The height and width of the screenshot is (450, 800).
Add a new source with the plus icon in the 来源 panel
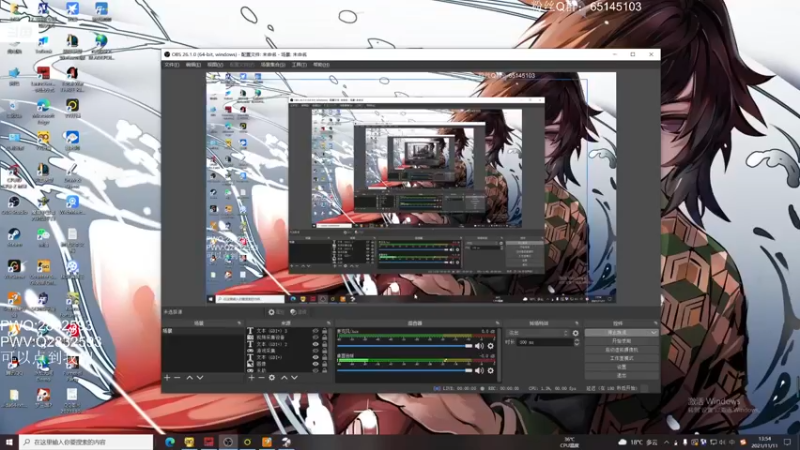252,378
